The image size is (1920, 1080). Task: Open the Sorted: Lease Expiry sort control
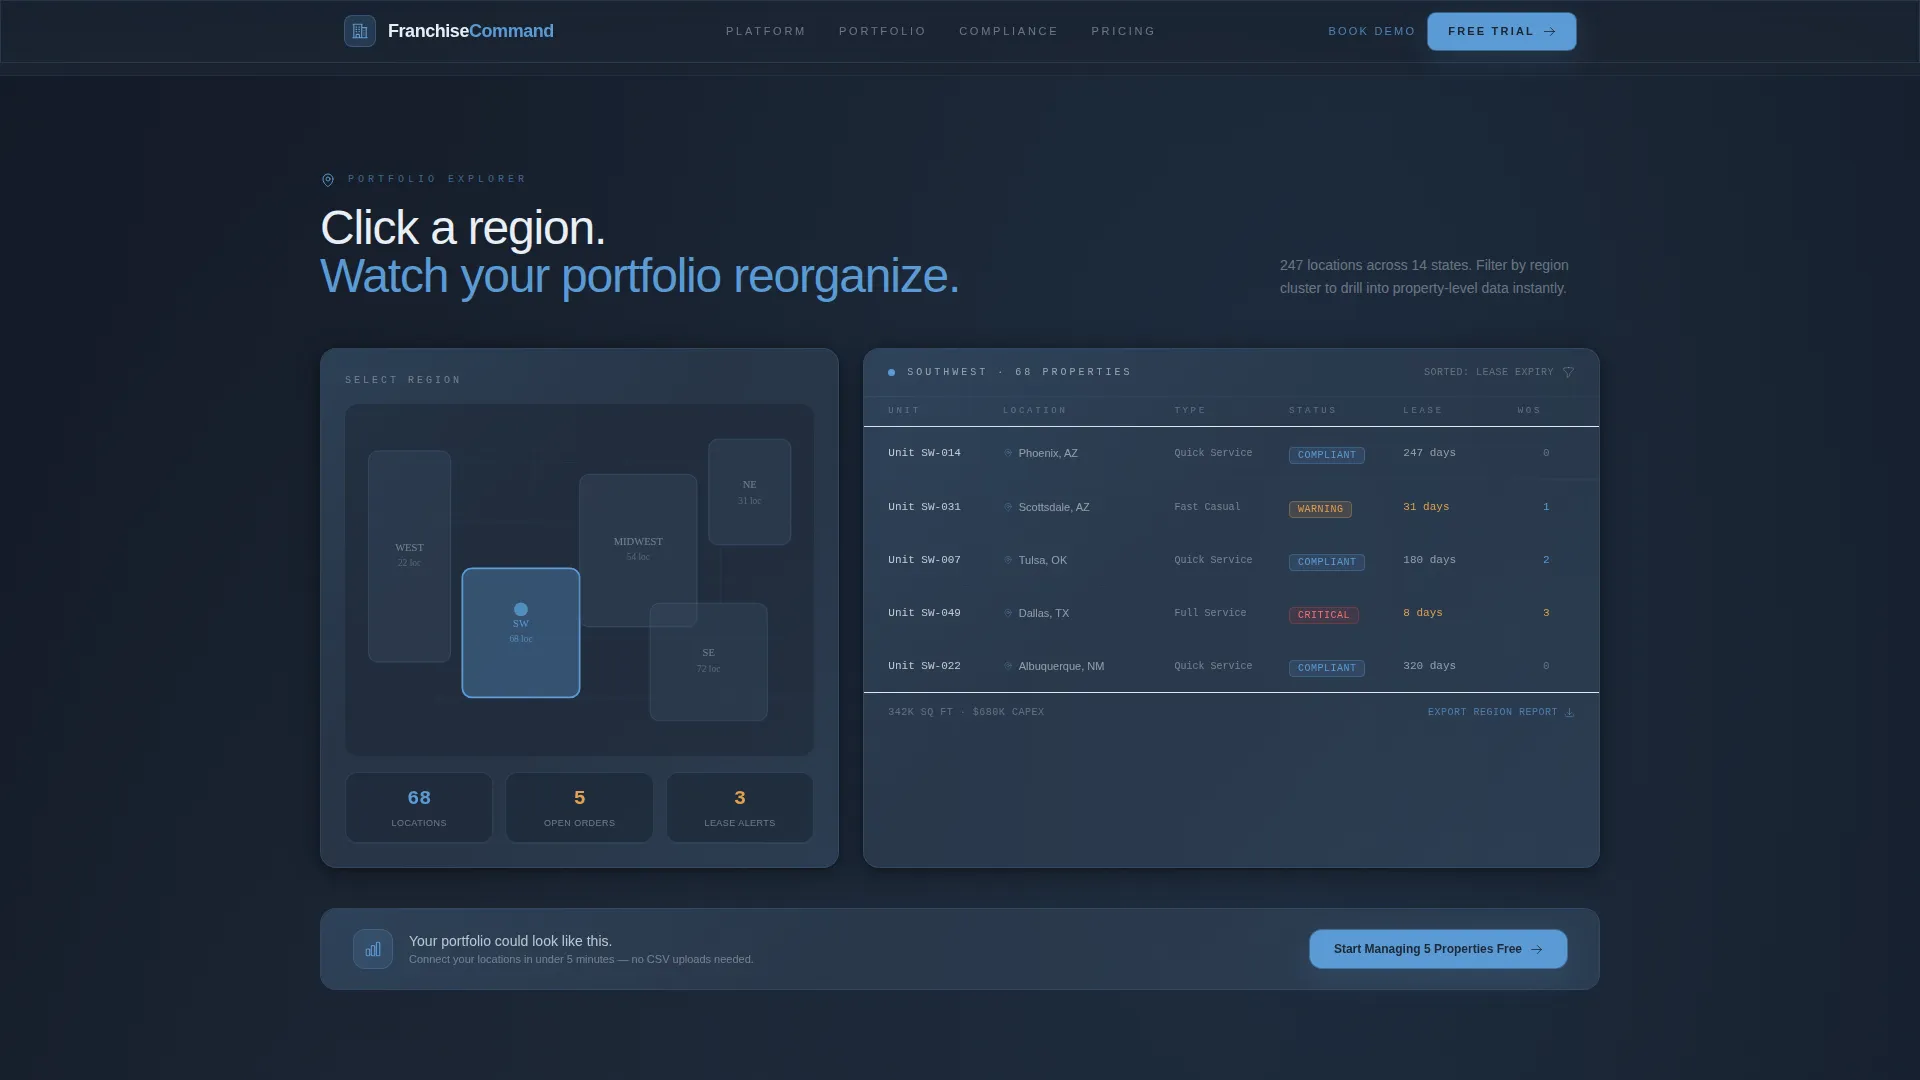(x=1499, y=372)
